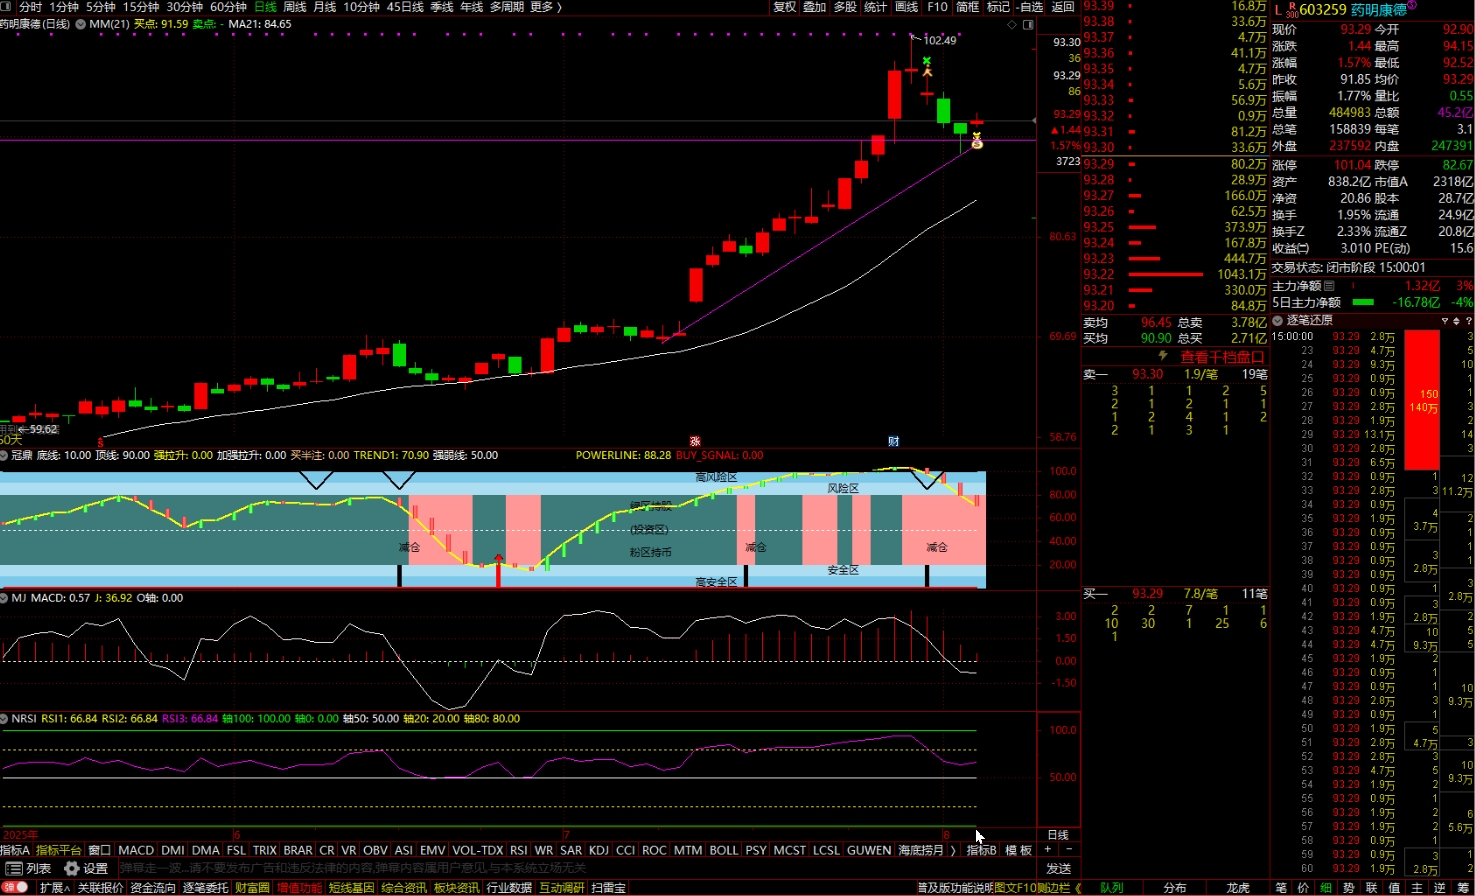Open the 资金流向 panel
Screen dimensions: 1475x896
click(x=153, y=888)
